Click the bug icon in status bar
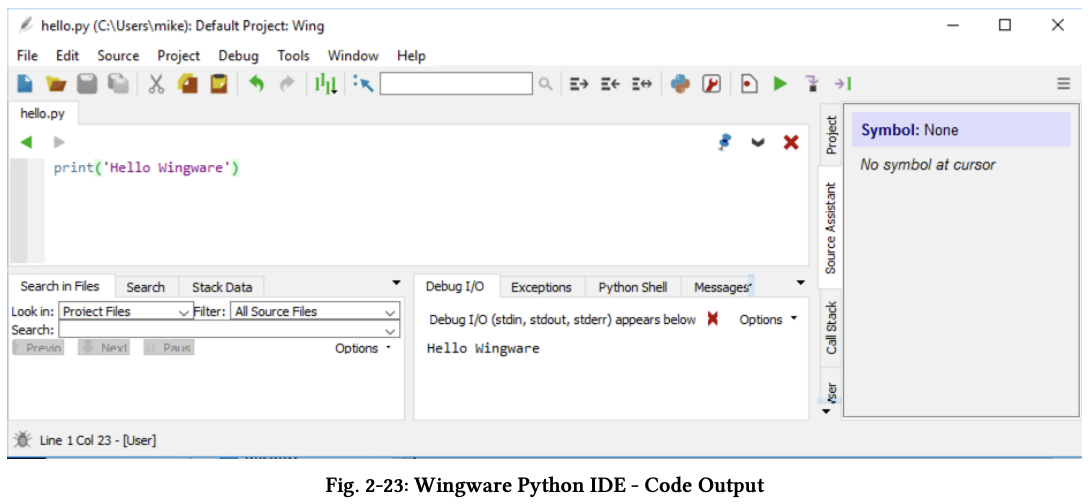This screenshot has width=1092, height=504. [x=22, y=440]
